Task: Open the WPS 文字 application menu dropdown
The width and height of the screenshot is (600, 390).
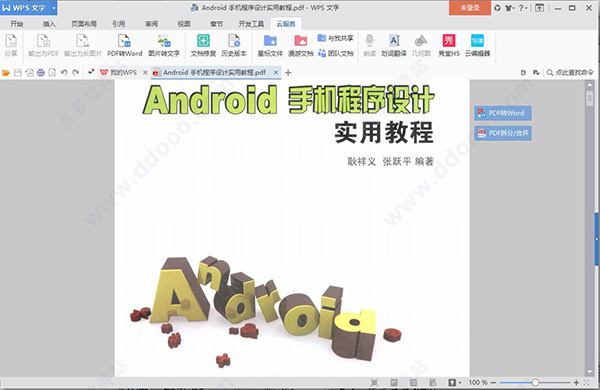Action: point(54,8)
